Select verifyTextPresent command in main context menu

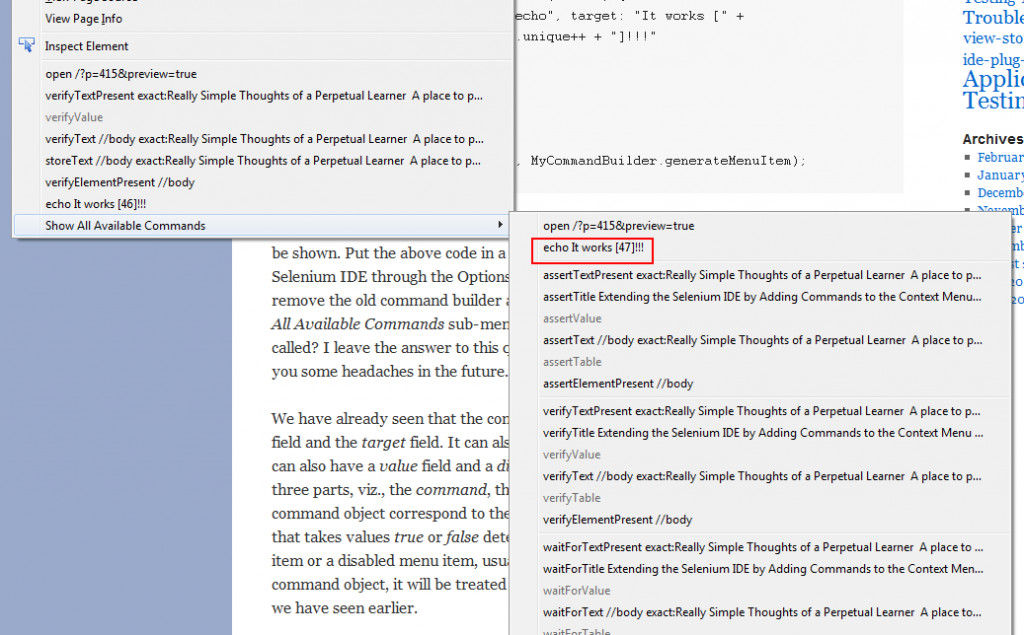[x=264, y=95]
